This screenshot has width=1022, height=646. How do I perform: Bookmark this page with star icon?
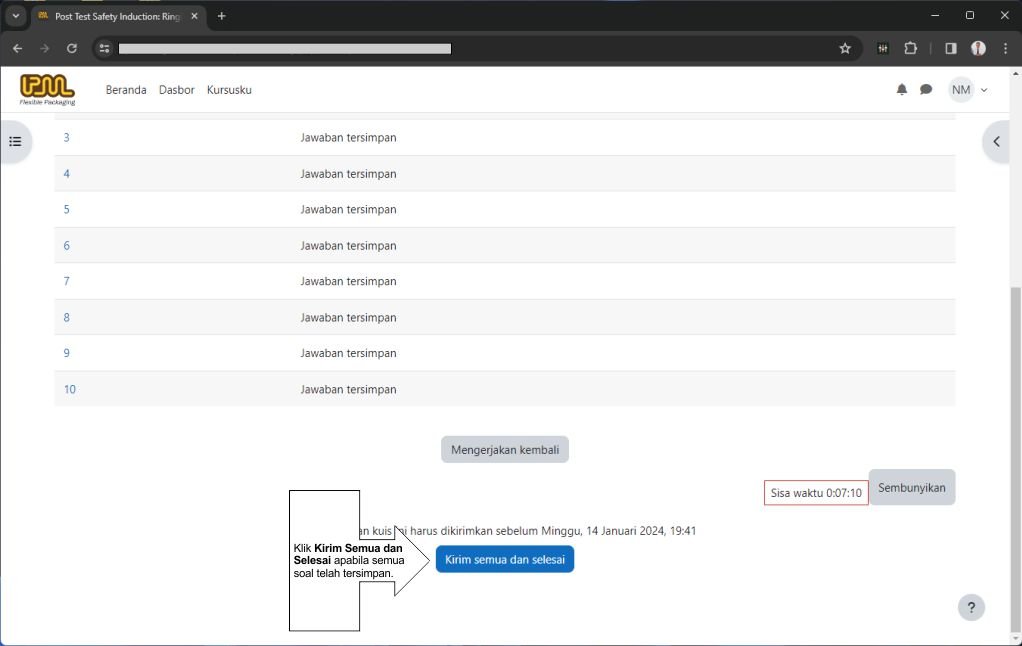tap(845, 48)
